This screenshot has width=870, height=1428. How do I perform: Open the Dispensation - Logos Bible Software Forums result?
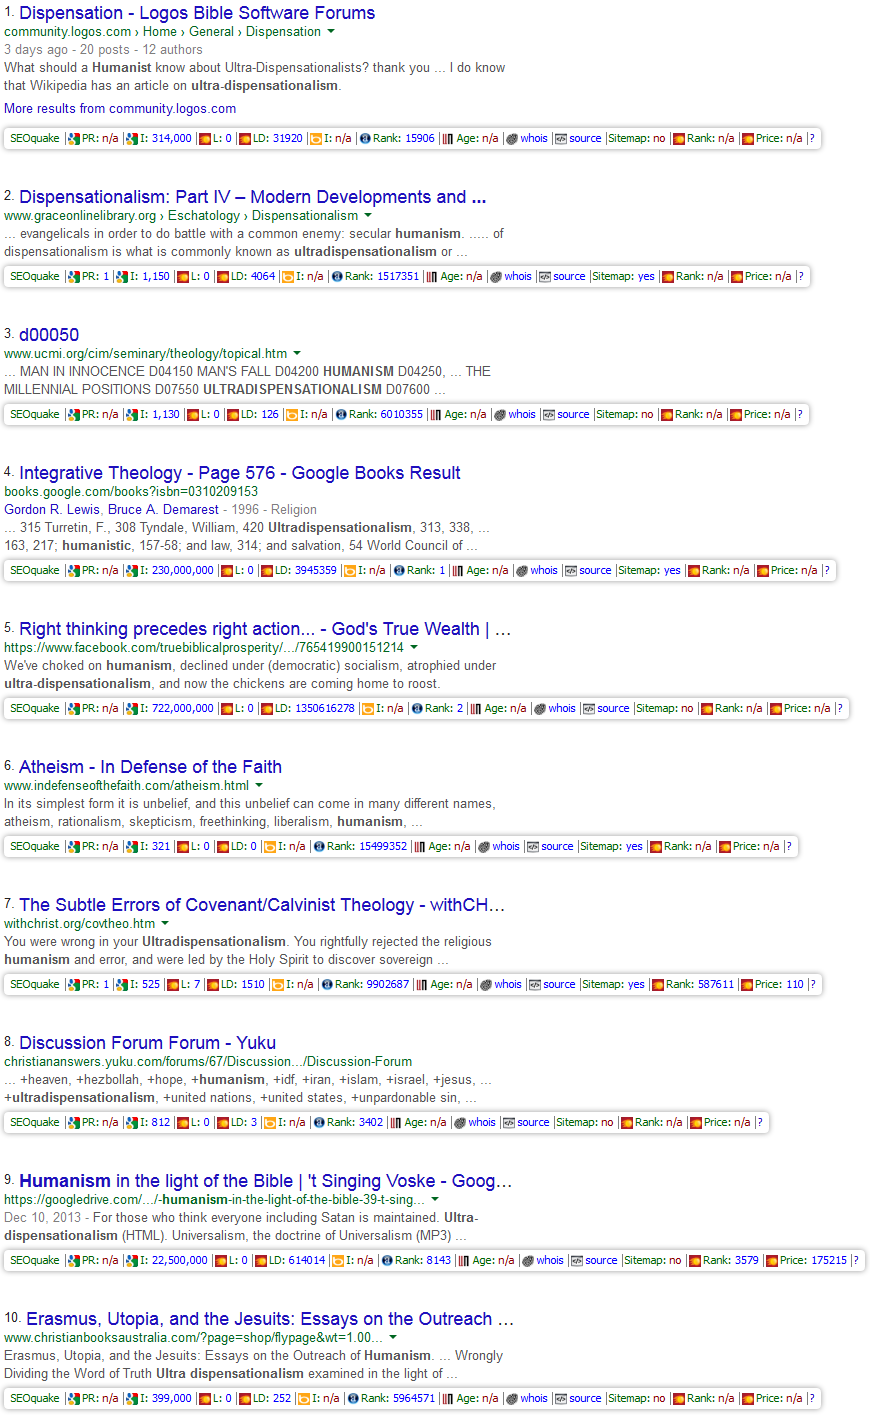197,13
